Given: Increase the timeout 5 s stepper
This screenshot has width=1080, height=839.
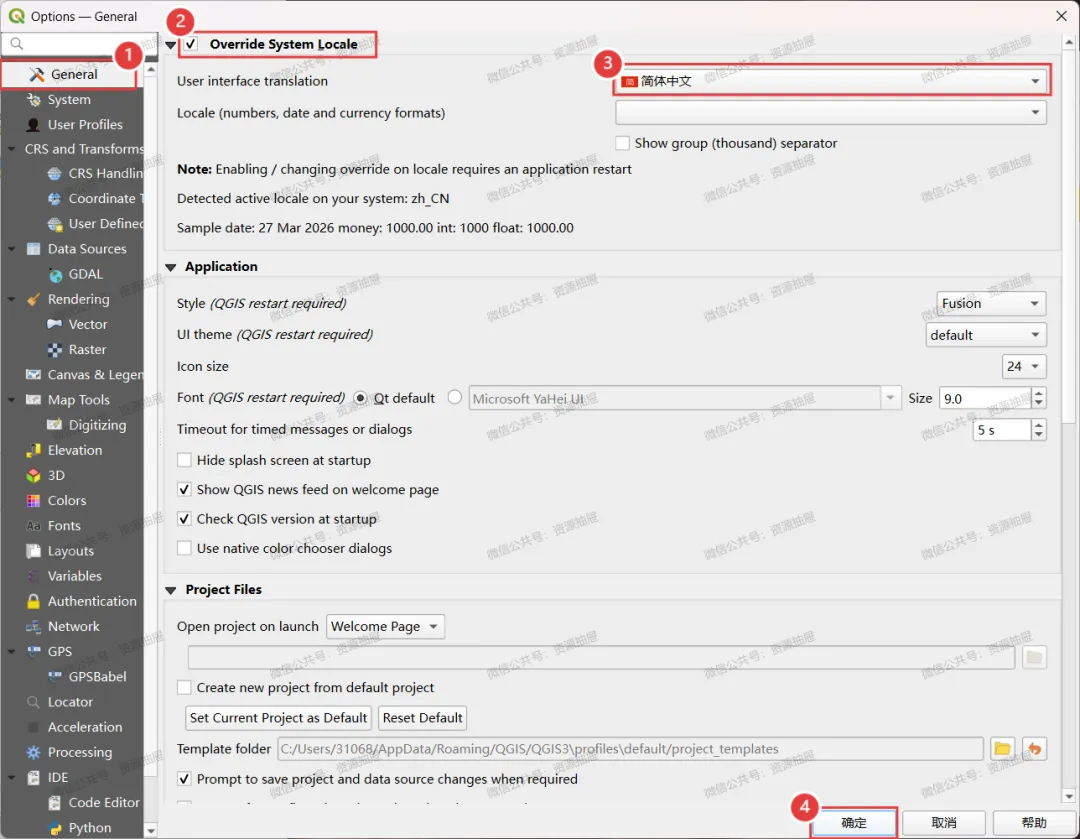Looking at the screenshot, I should pyautogui.click(x=1039, y=425).
